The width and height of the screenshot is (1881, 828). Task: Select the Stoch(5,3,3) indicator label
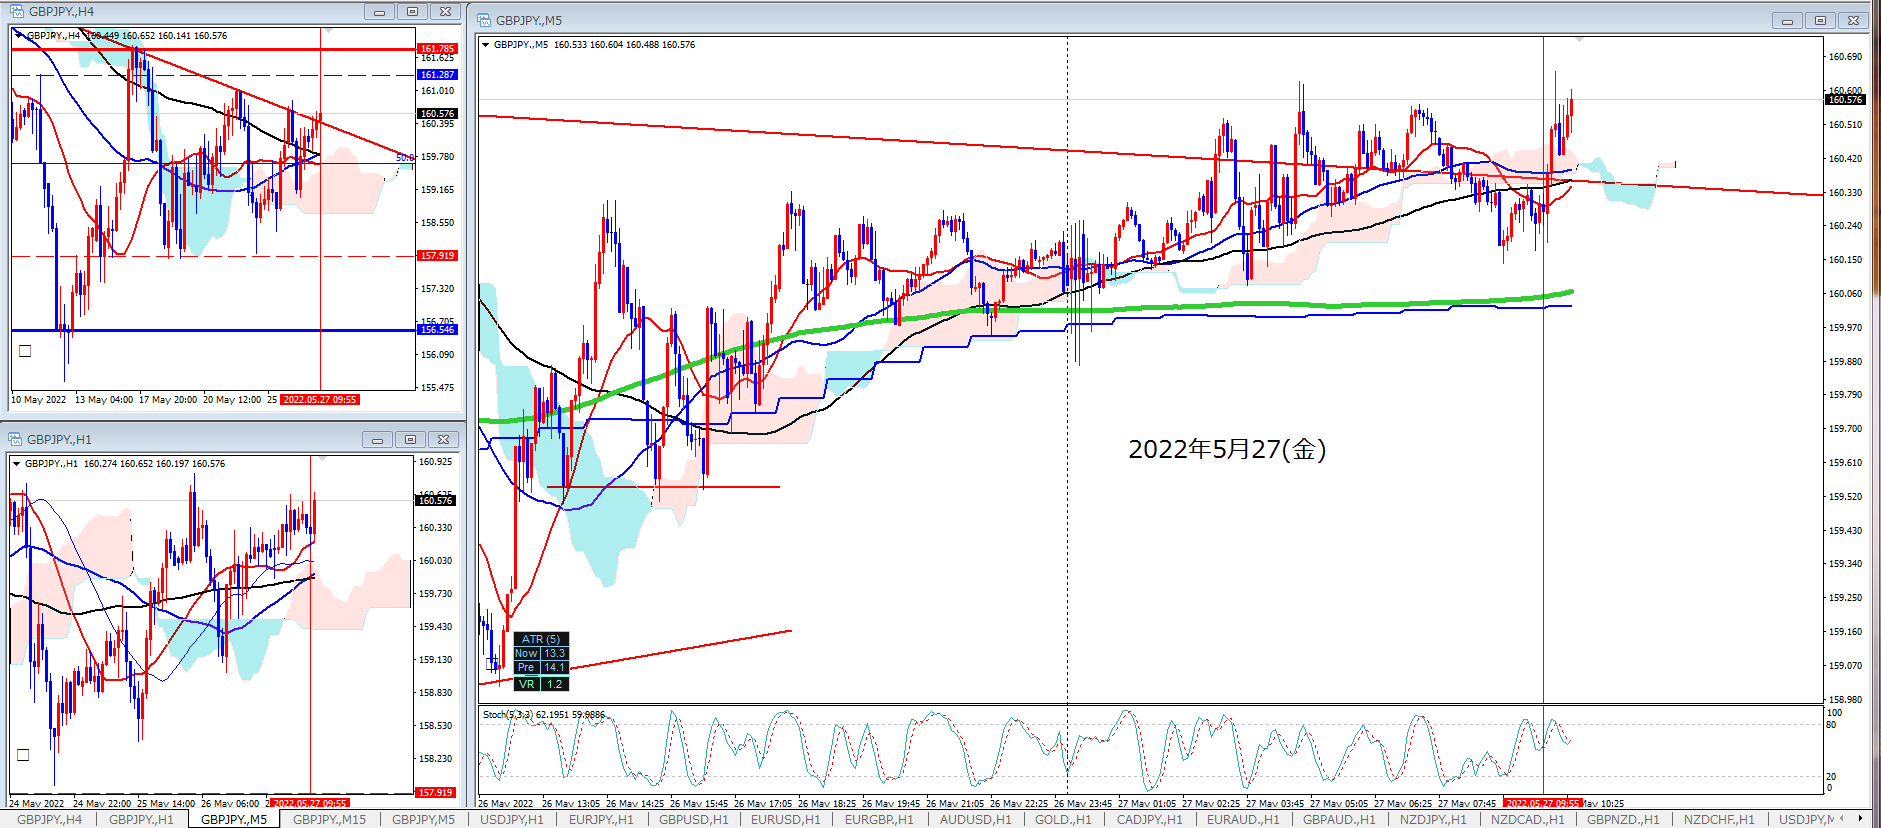pyautogui.click(x=508, y=715)
